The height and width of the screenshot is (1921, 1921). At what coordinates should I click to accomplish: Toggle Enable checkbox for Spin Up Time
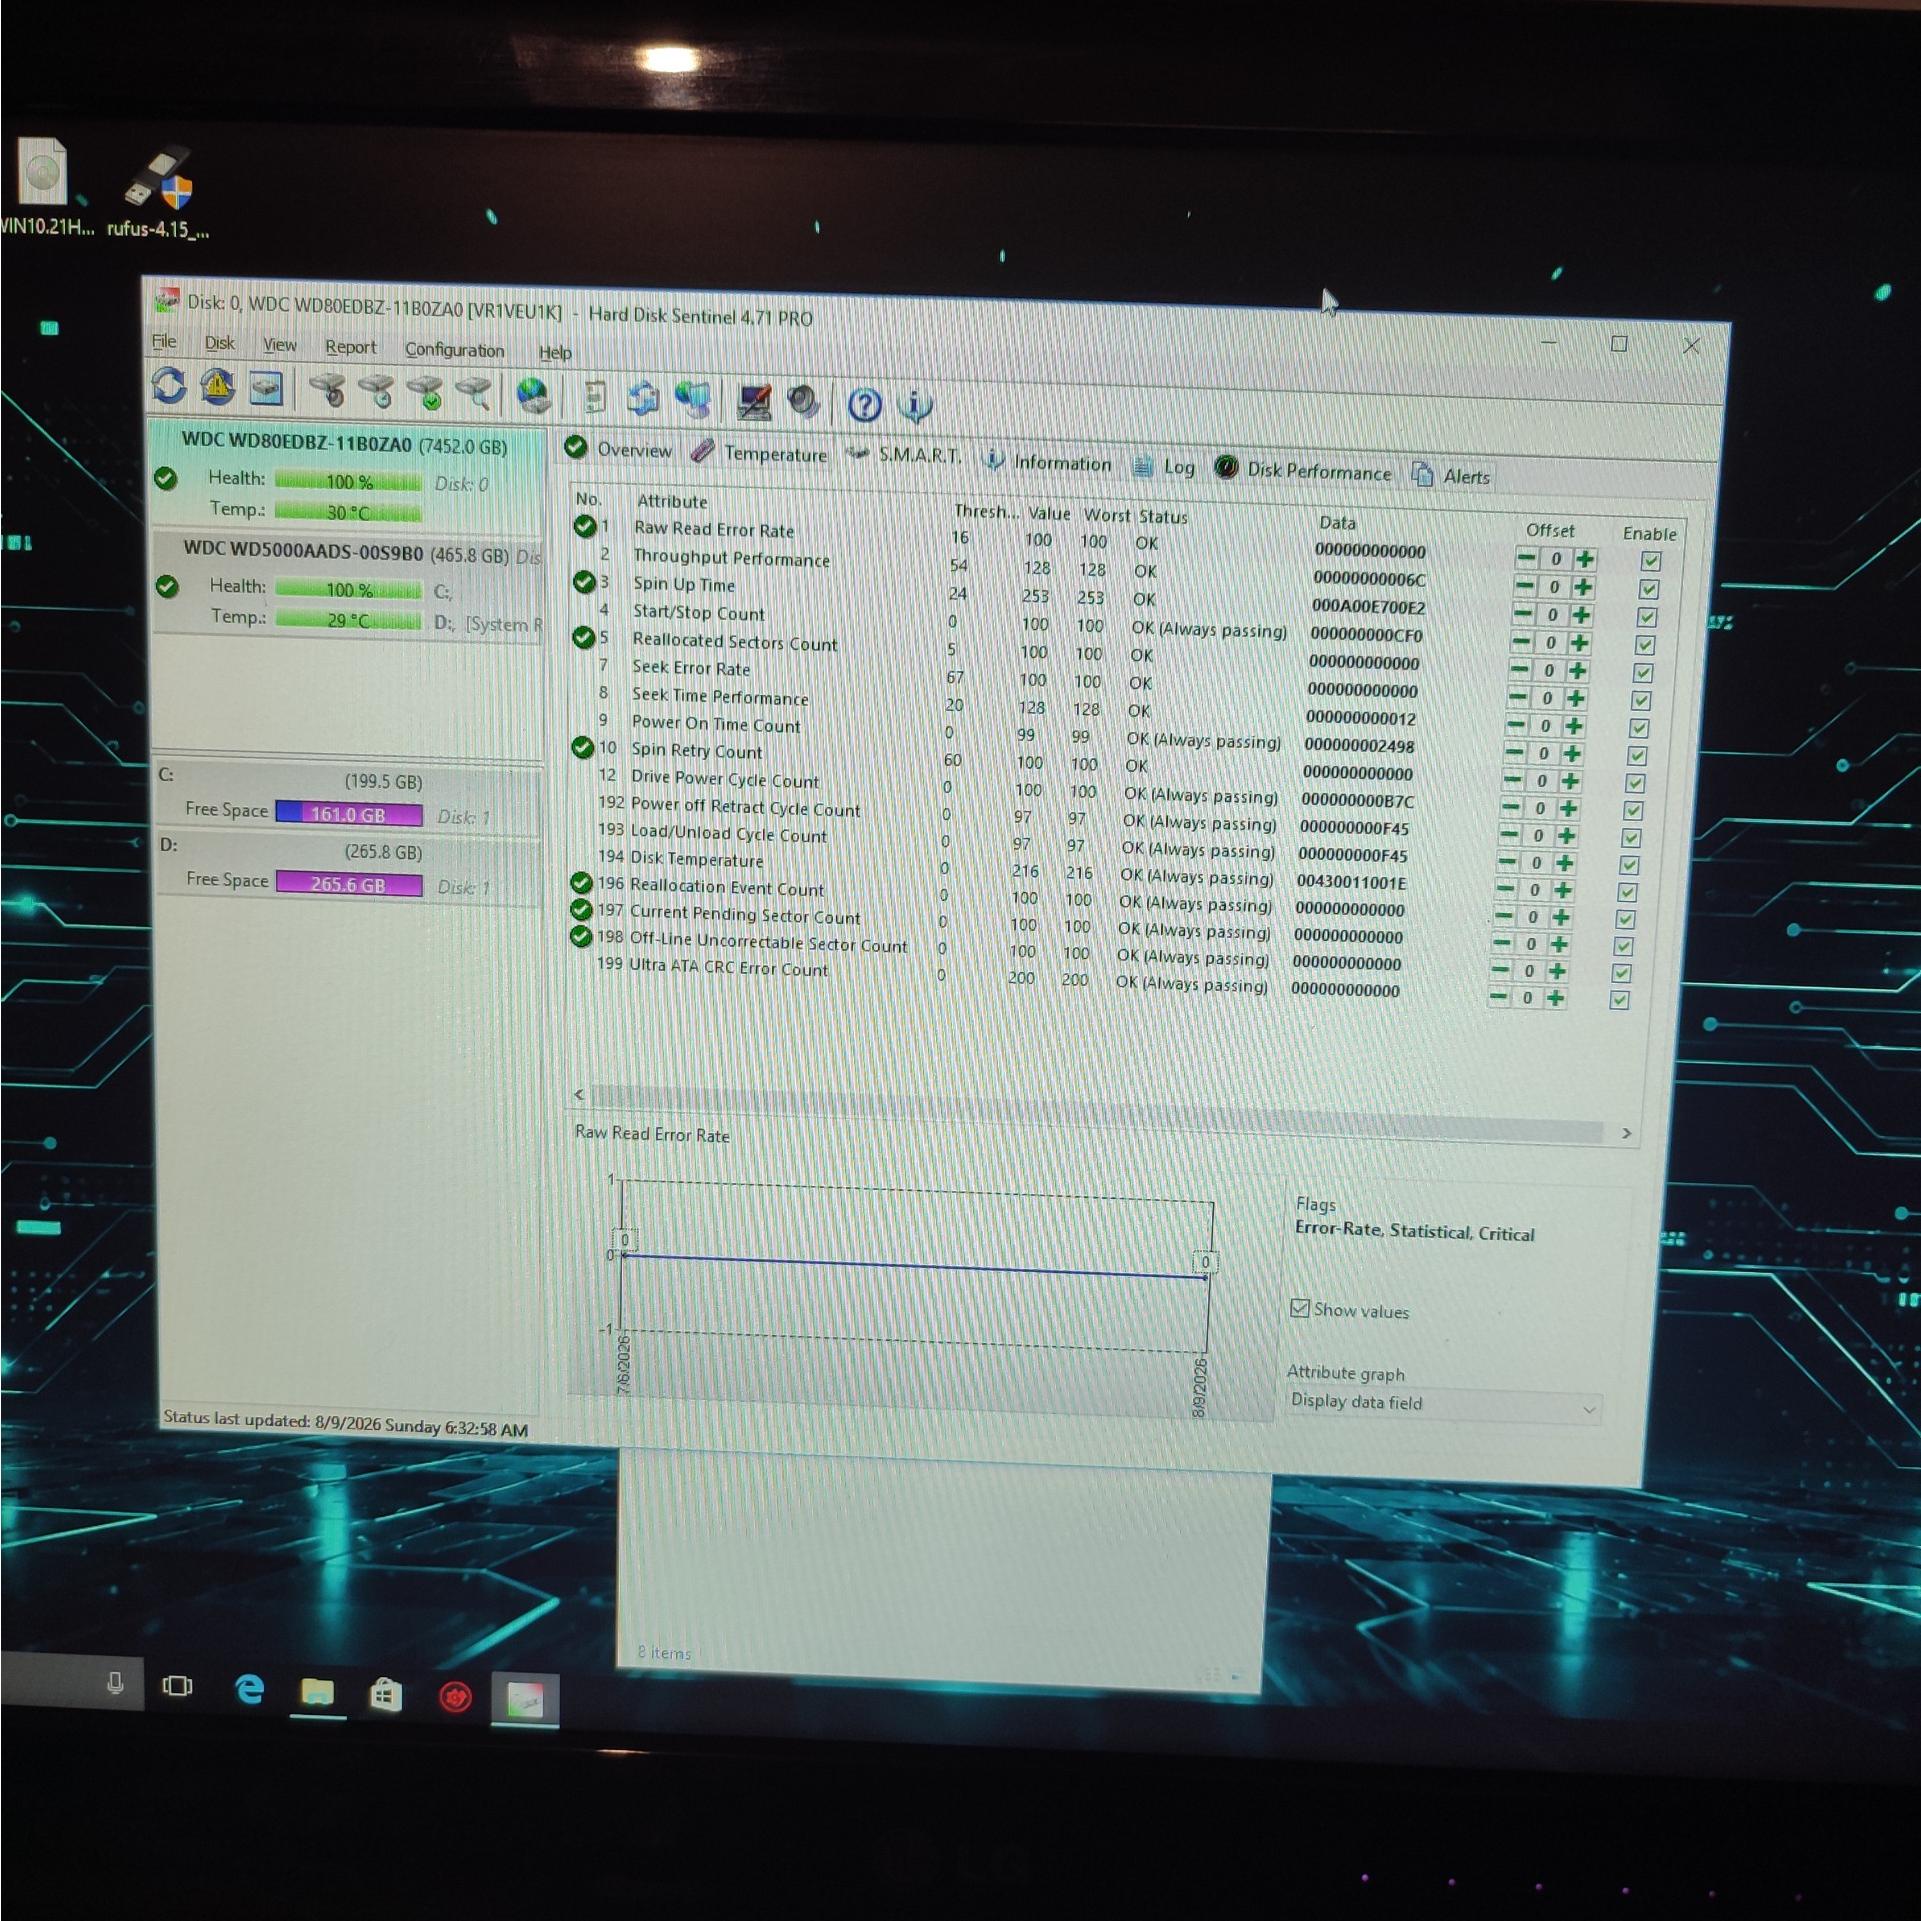(1647, 617)
